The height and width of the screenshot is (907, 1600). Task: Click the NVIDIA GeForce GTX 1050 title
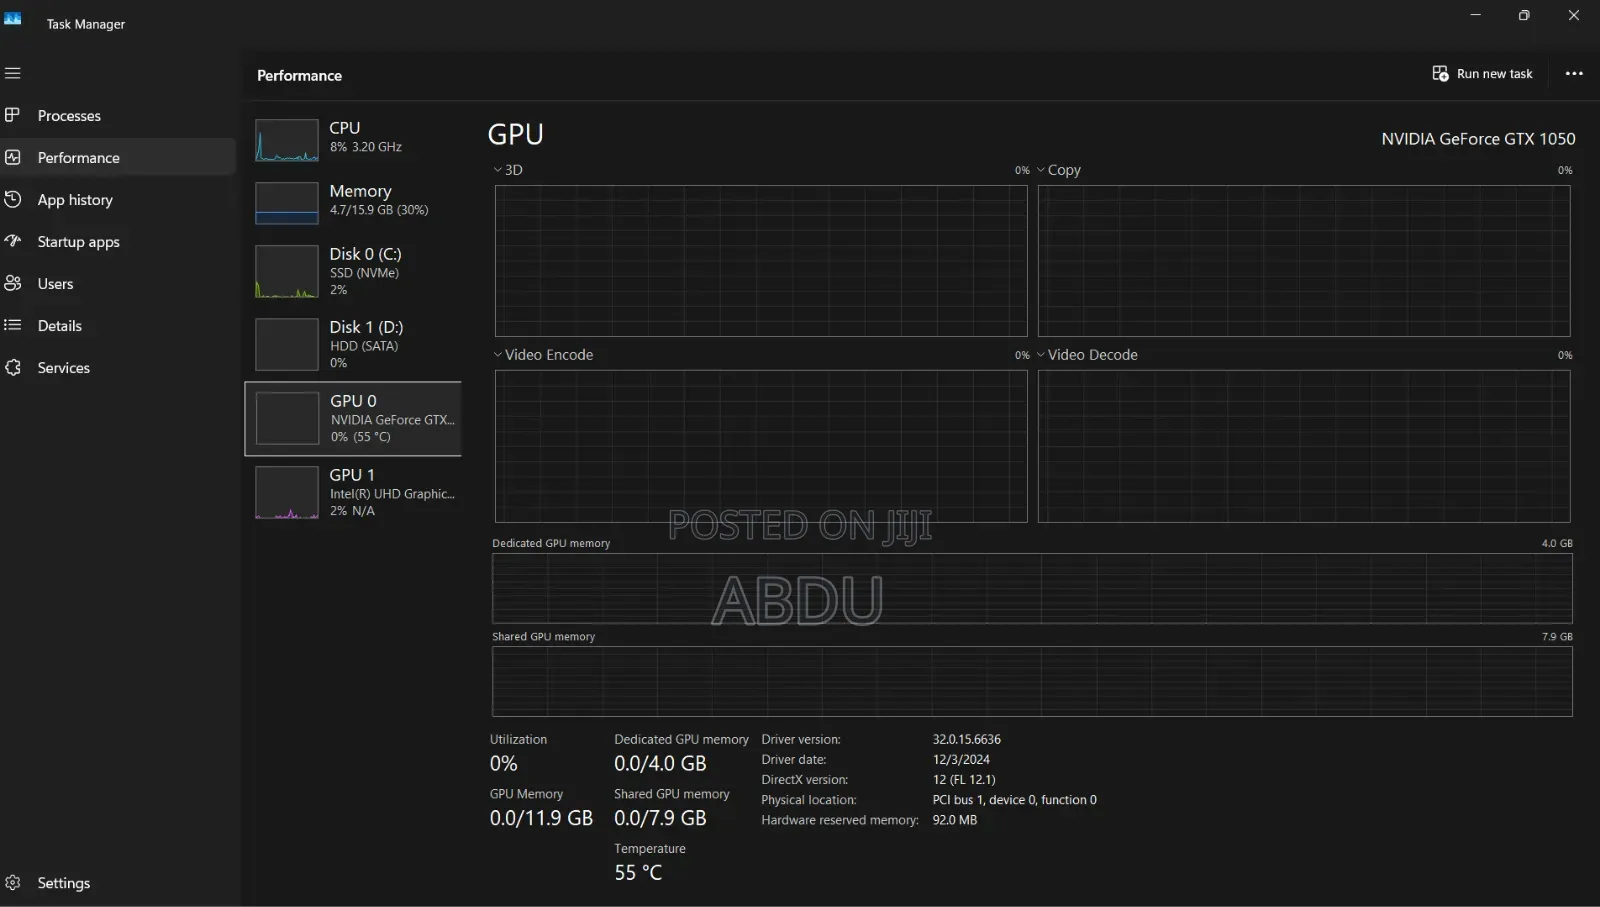click(1478, 139)
